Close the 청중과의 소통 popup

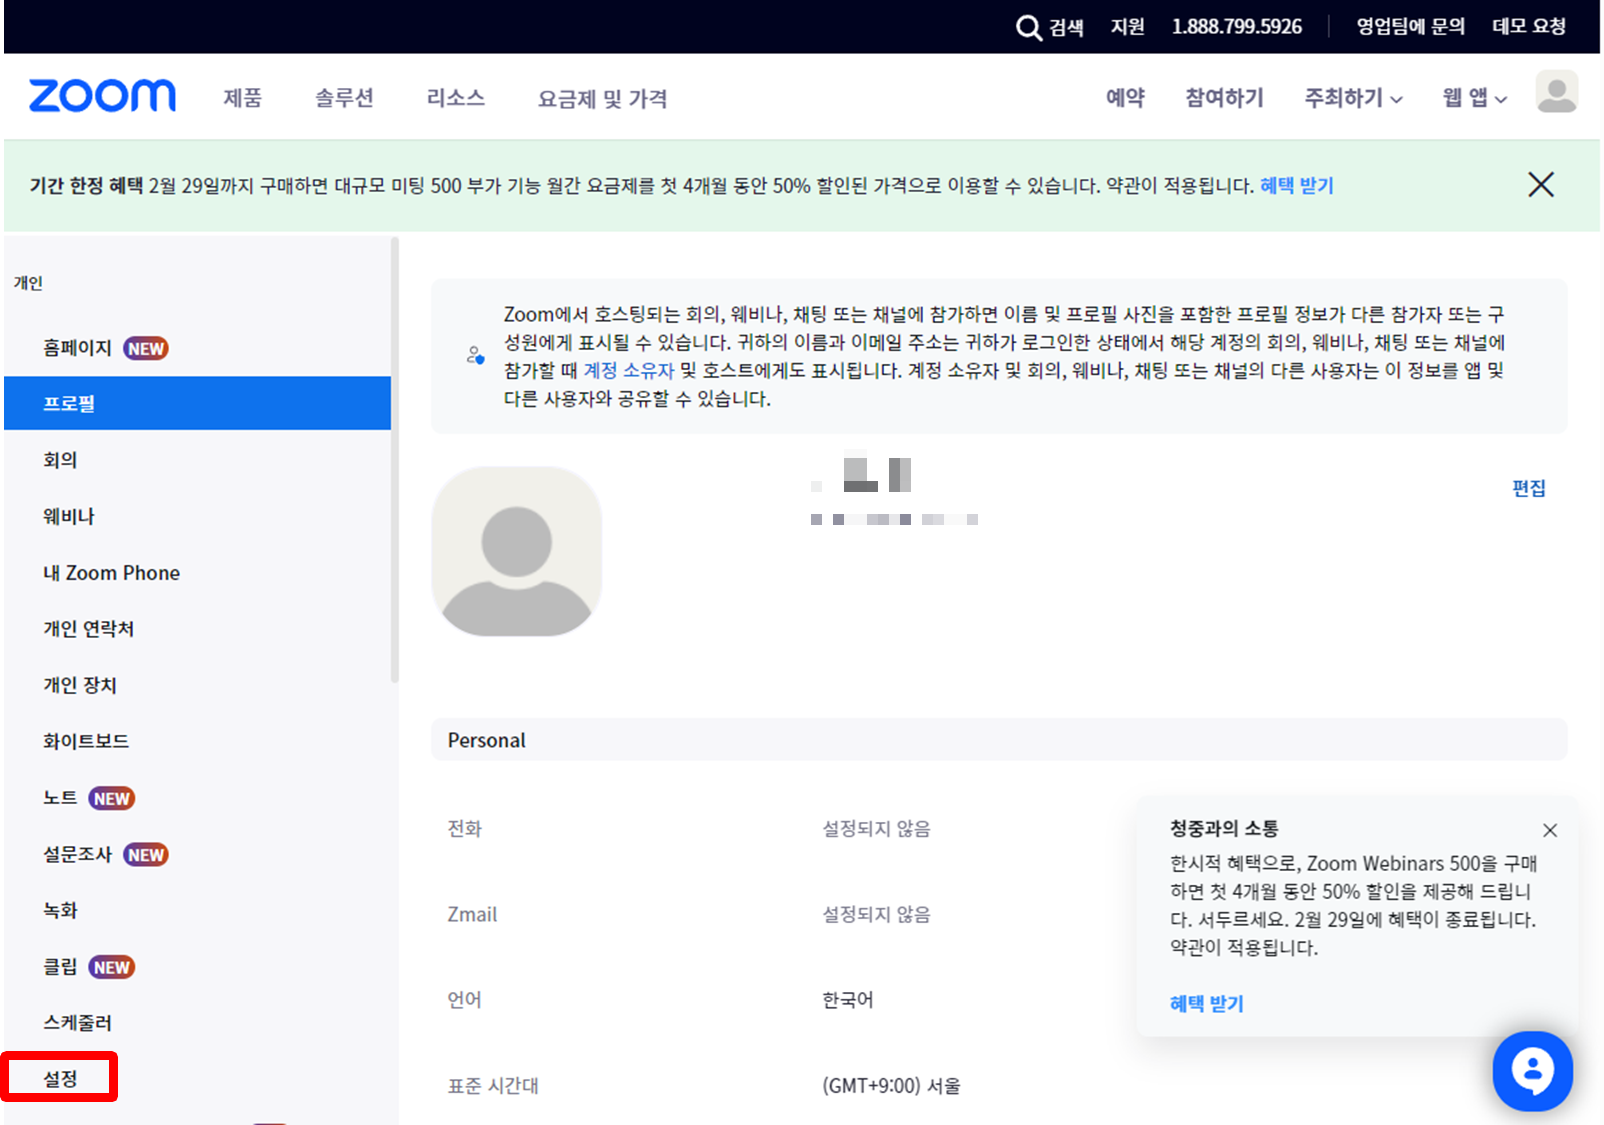[1550, 830]
